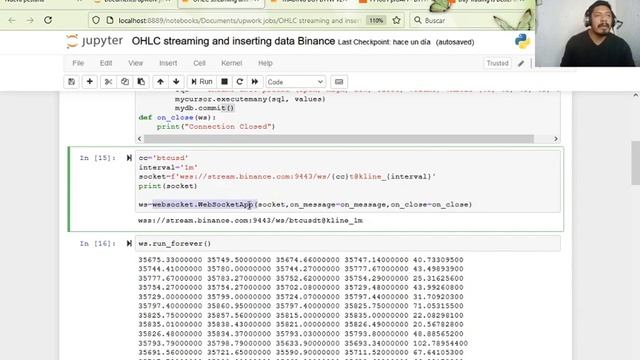
Task: Click Last Checkpoint: hace un día text
Action: [x=384, y=42]
